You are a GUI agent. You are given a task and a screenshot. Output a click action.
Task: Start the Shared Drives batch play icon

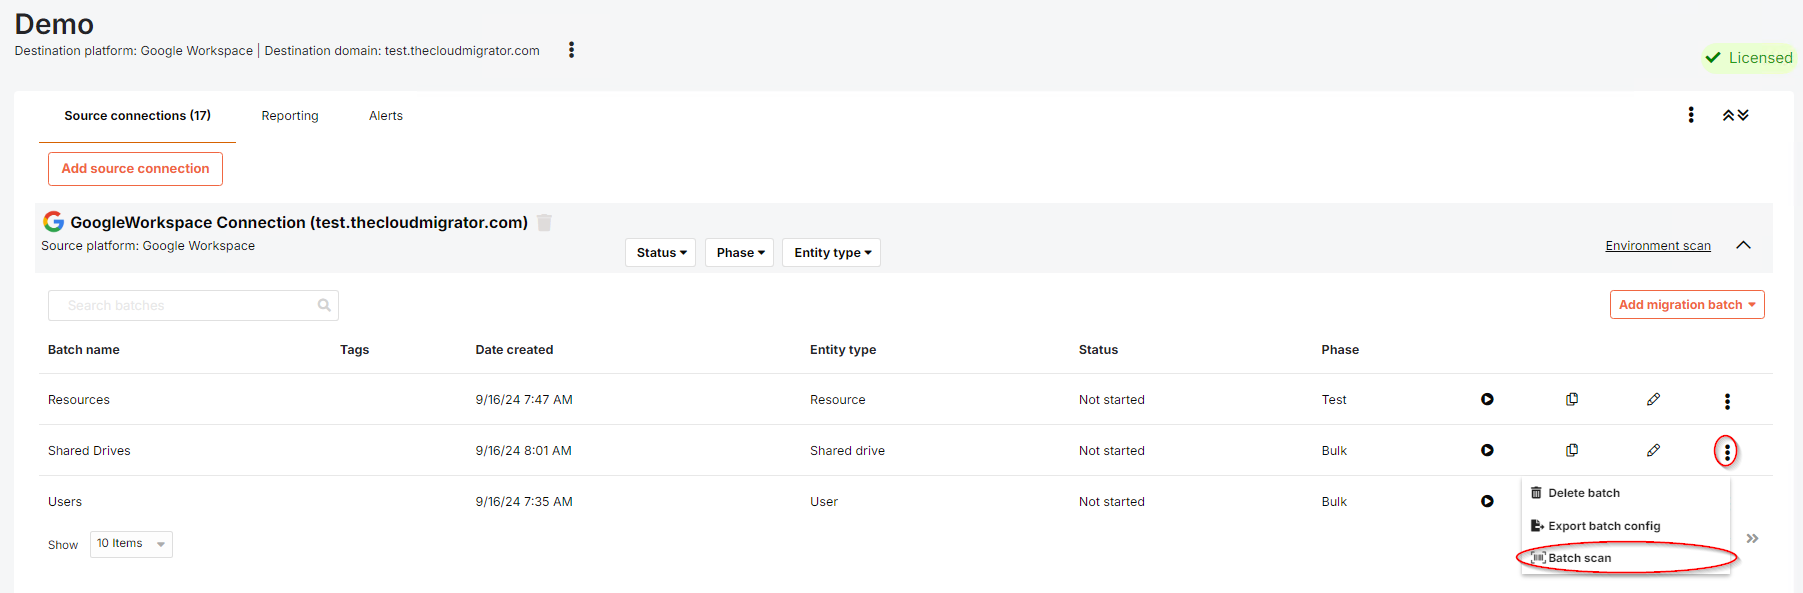click(1487, 450)
